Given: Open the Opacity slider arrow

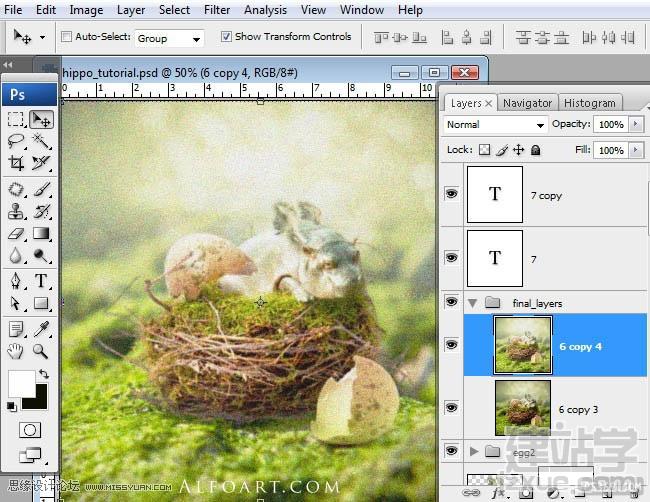Looking at the screenshot, I should coord(635,124).
